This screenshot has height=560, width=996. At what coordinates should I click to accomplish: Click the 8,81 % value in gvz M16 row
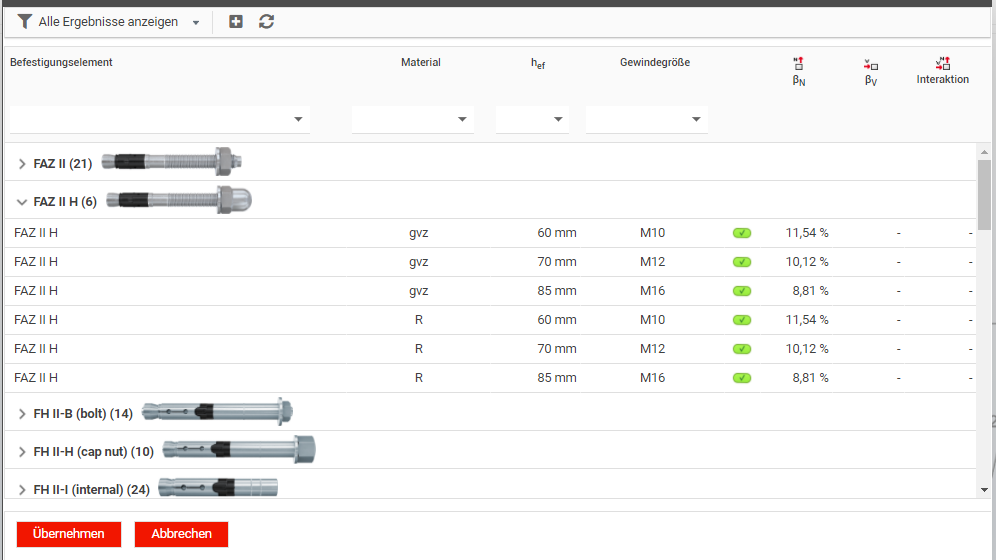pos(810,291)
